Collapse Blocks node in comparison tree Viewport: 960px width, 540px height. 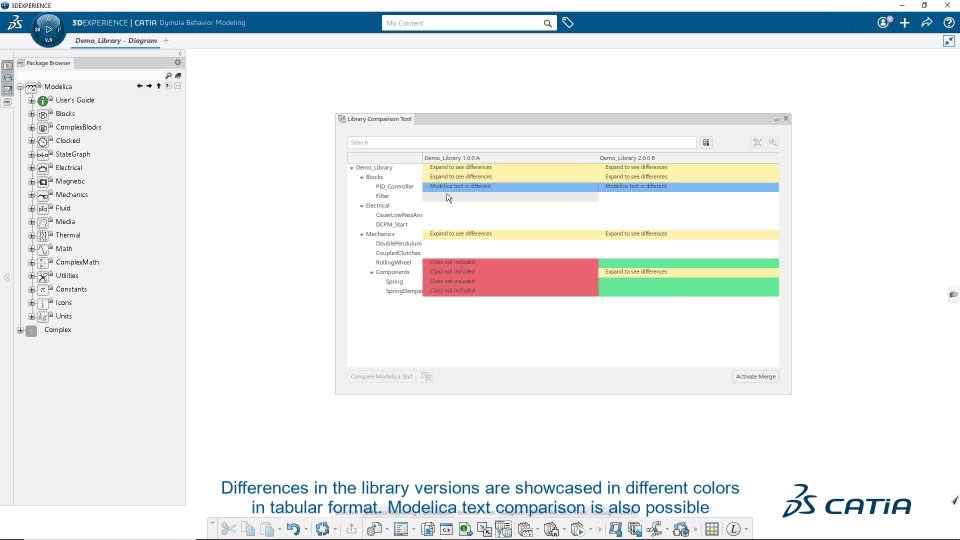pos(362,177)
